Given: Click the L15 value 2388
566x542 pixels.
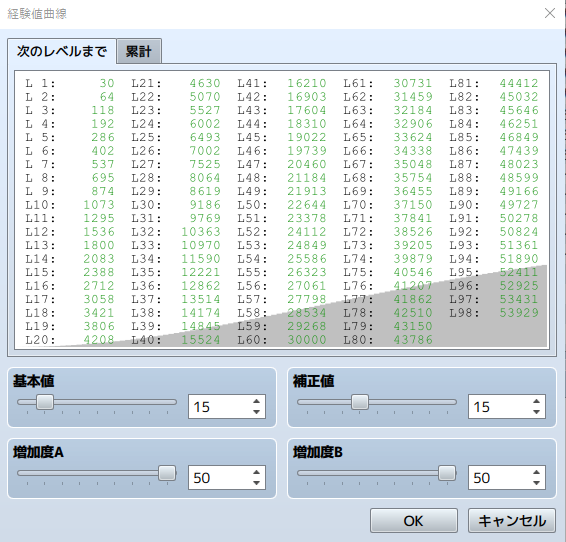Looking at the screenshot, I should 99,272.
